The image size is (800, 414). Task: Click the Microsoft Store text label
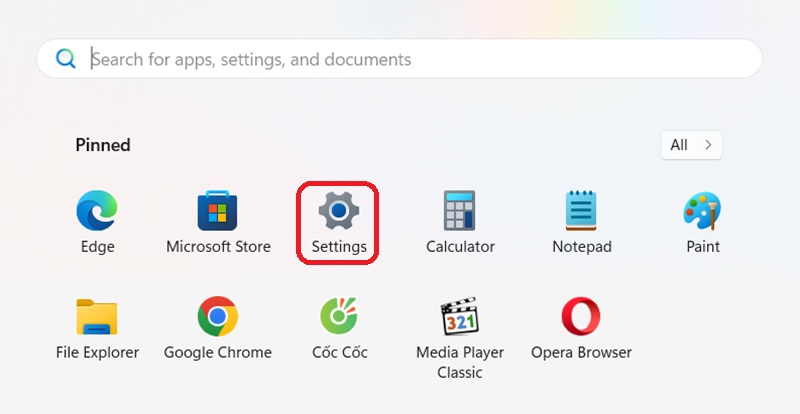[218, 246]
